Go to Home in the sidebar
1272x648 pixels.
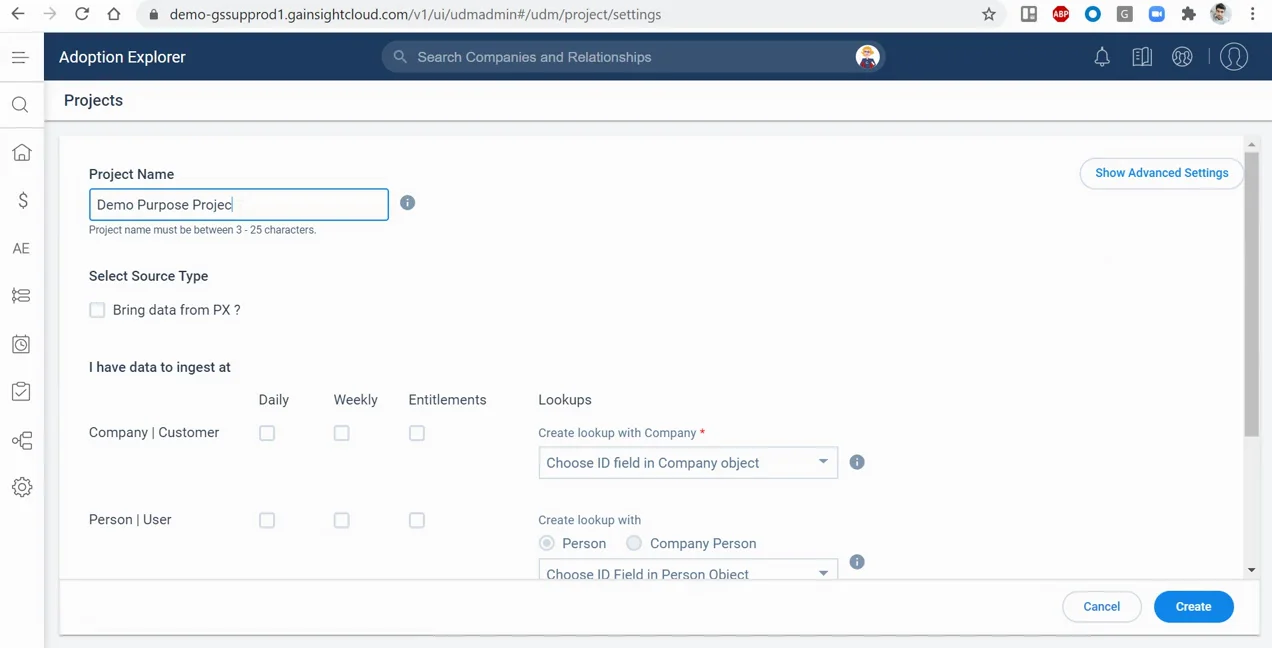pos(21,152)
